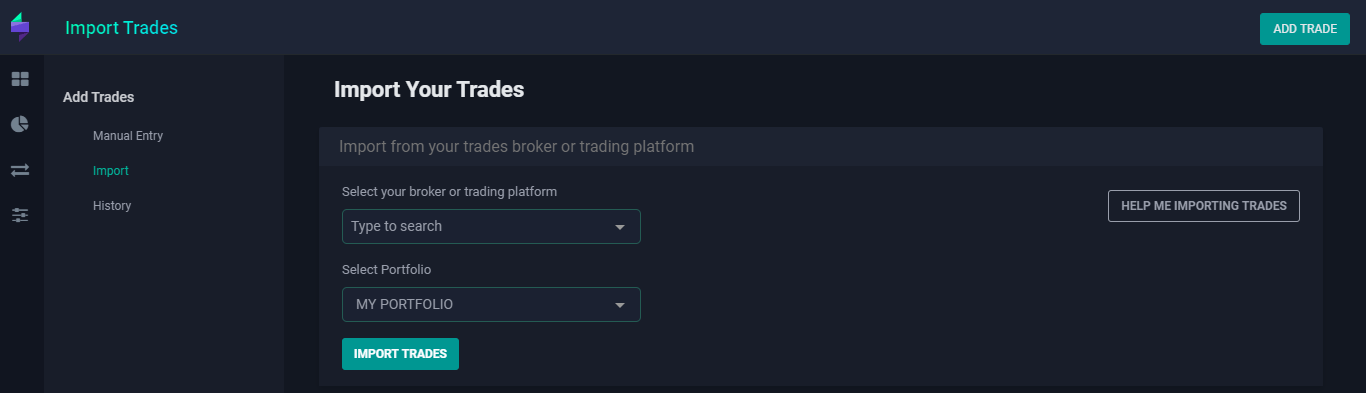1366x393 pixels.
Task: Click the 'Import from your trades broker' header
Action: (x=516, y=147)
